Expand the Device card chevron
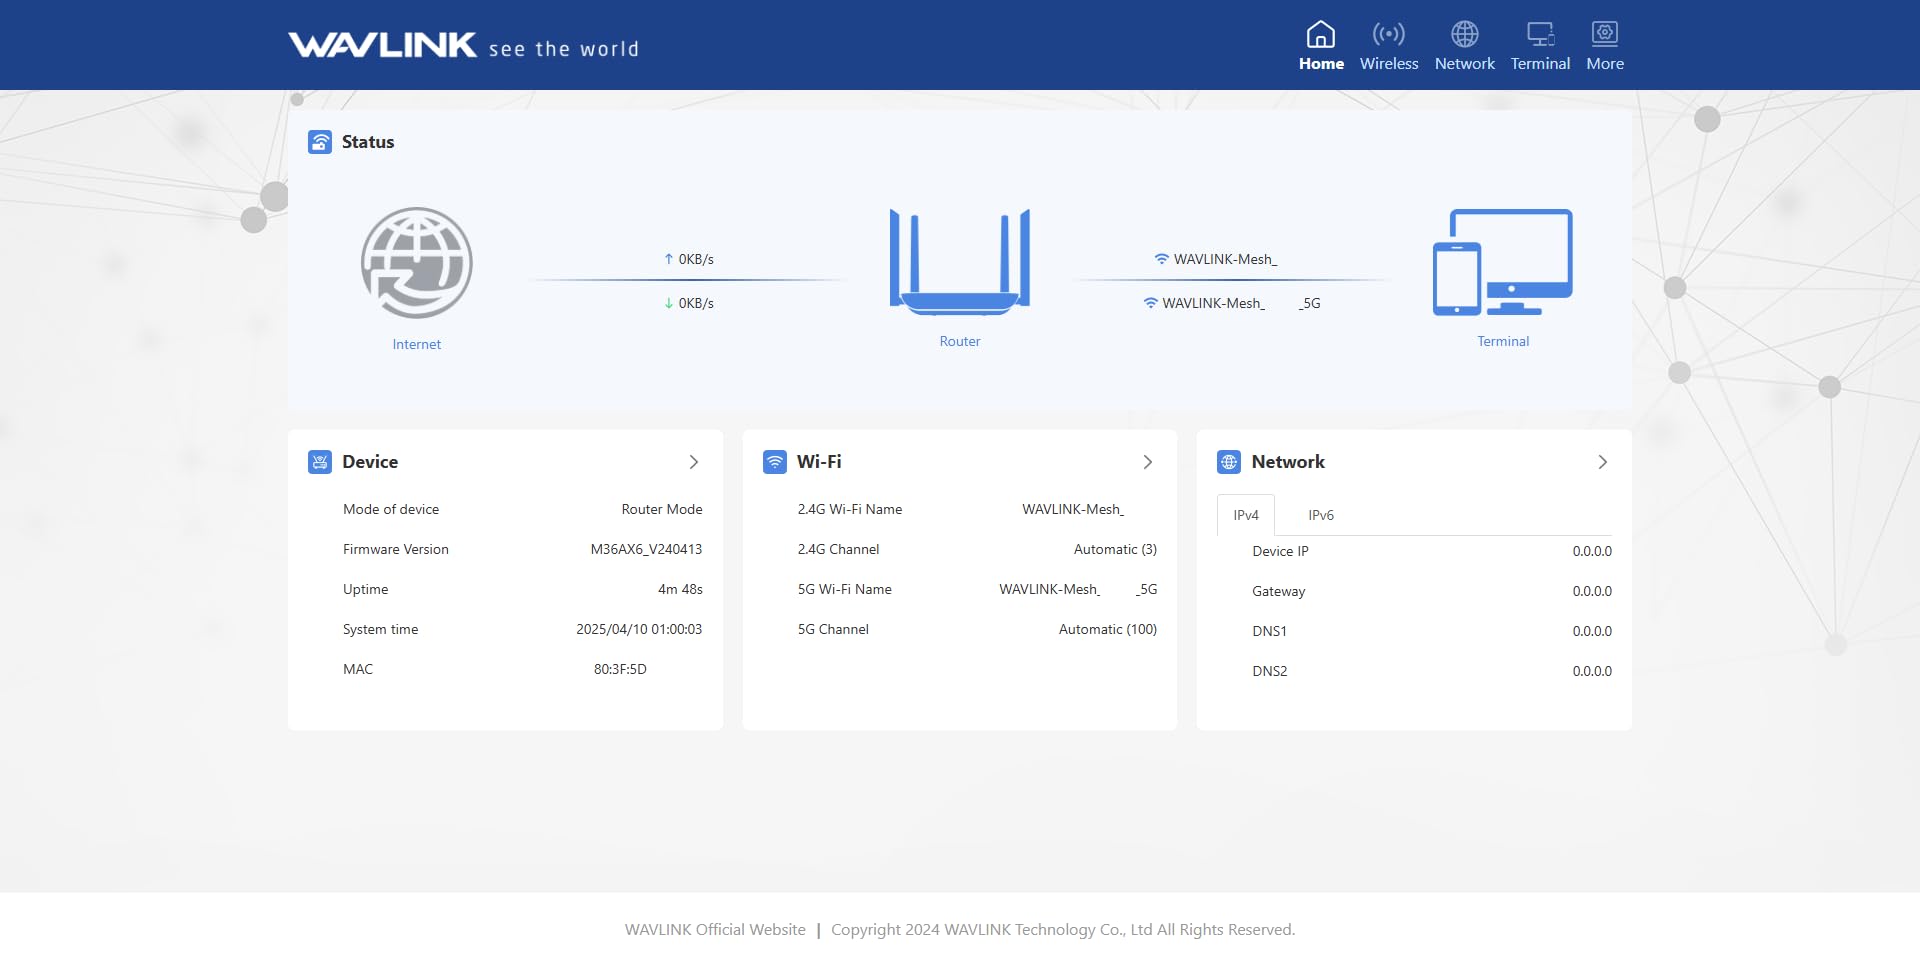The height and width of the screenshot is (963, 1920). 693,462
